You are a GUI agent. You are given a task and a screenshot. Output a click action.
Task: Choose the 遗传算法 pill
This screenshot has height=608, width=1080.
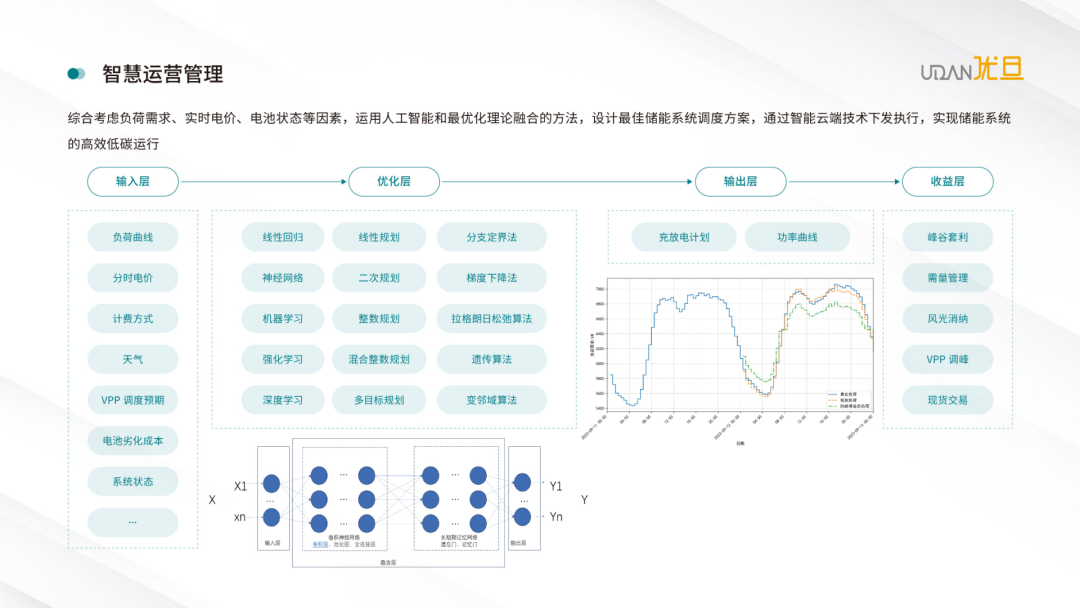(491, 359)
